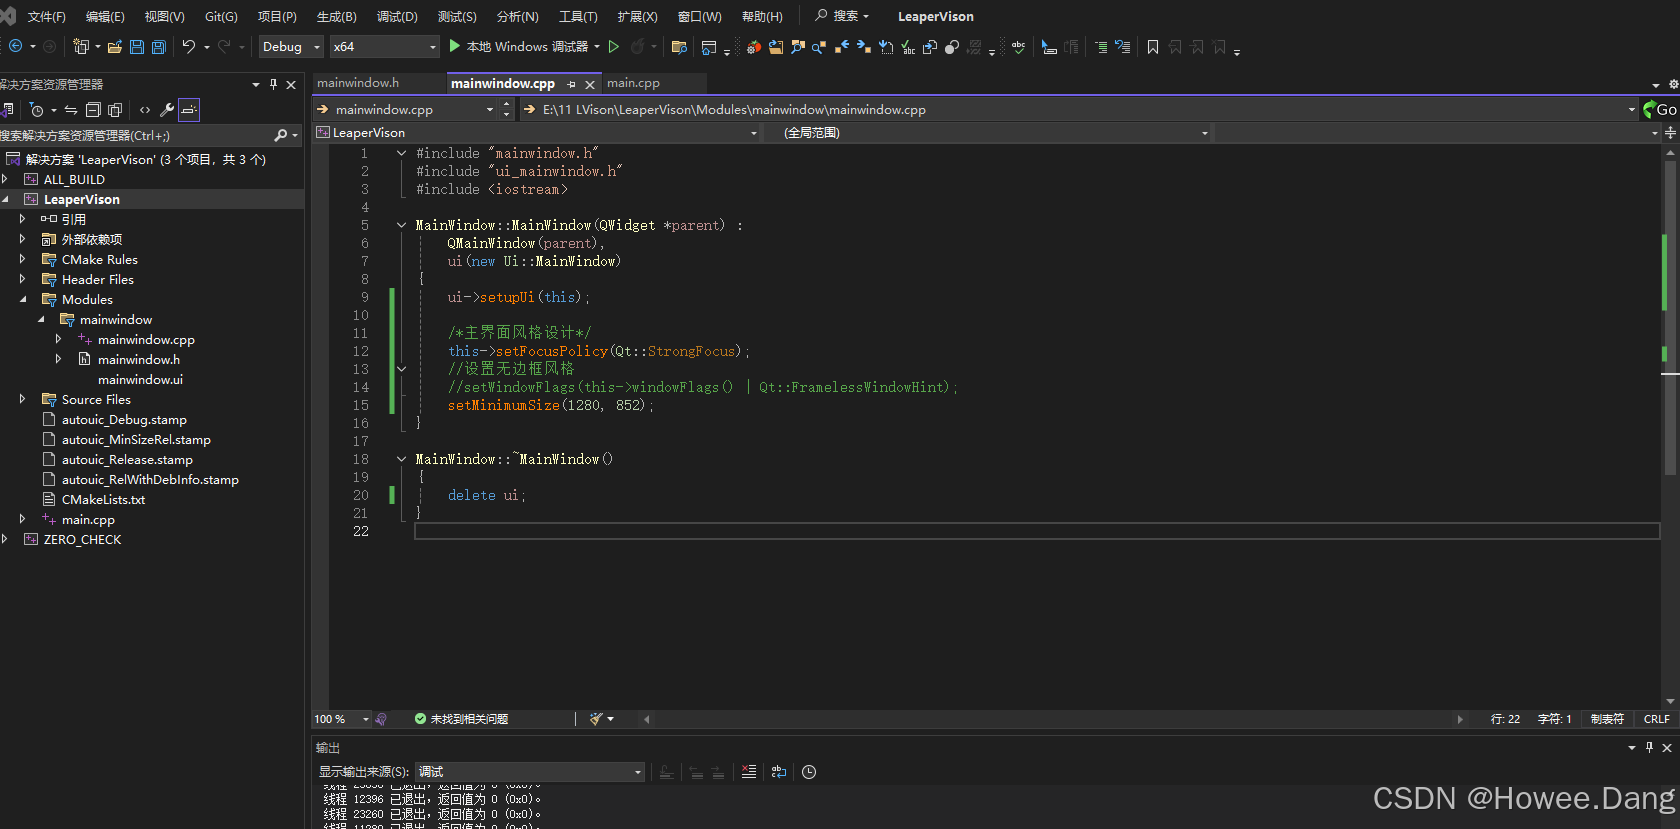Select mainwindow.ui in Solution Explorer
The image size is (1680, 829).
(x=140, y=379)
